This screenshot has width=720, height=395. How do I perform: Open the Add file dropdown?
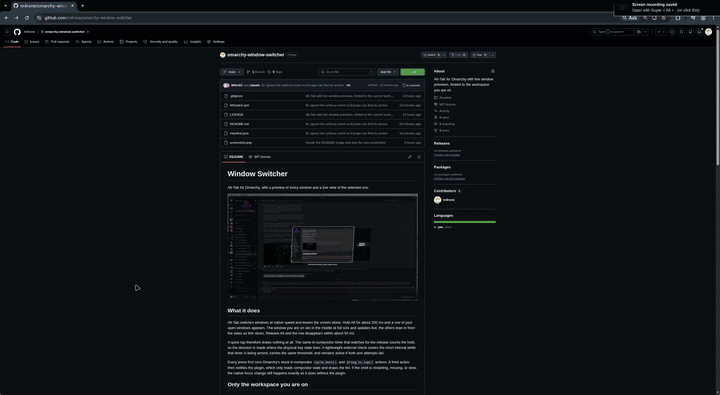(x=388, y=72)
